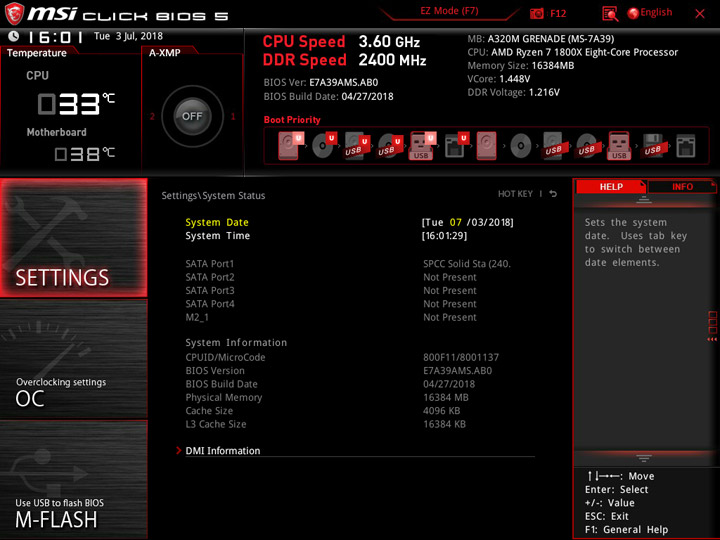The width and height of the screenshot is (720, 540).
Task: Select the UEFI USB hard disk boot icon
Action: [x=357, y=145]
